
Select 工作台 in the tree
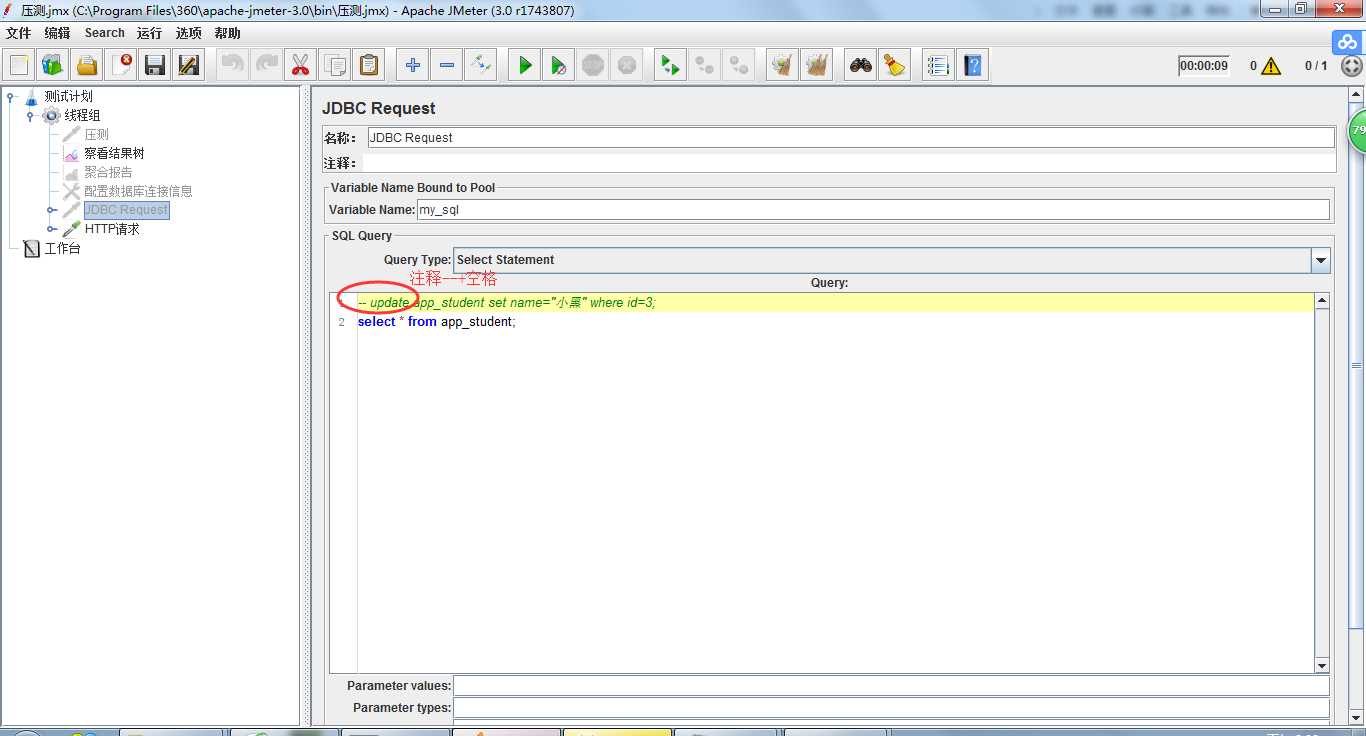click(62, 248)
